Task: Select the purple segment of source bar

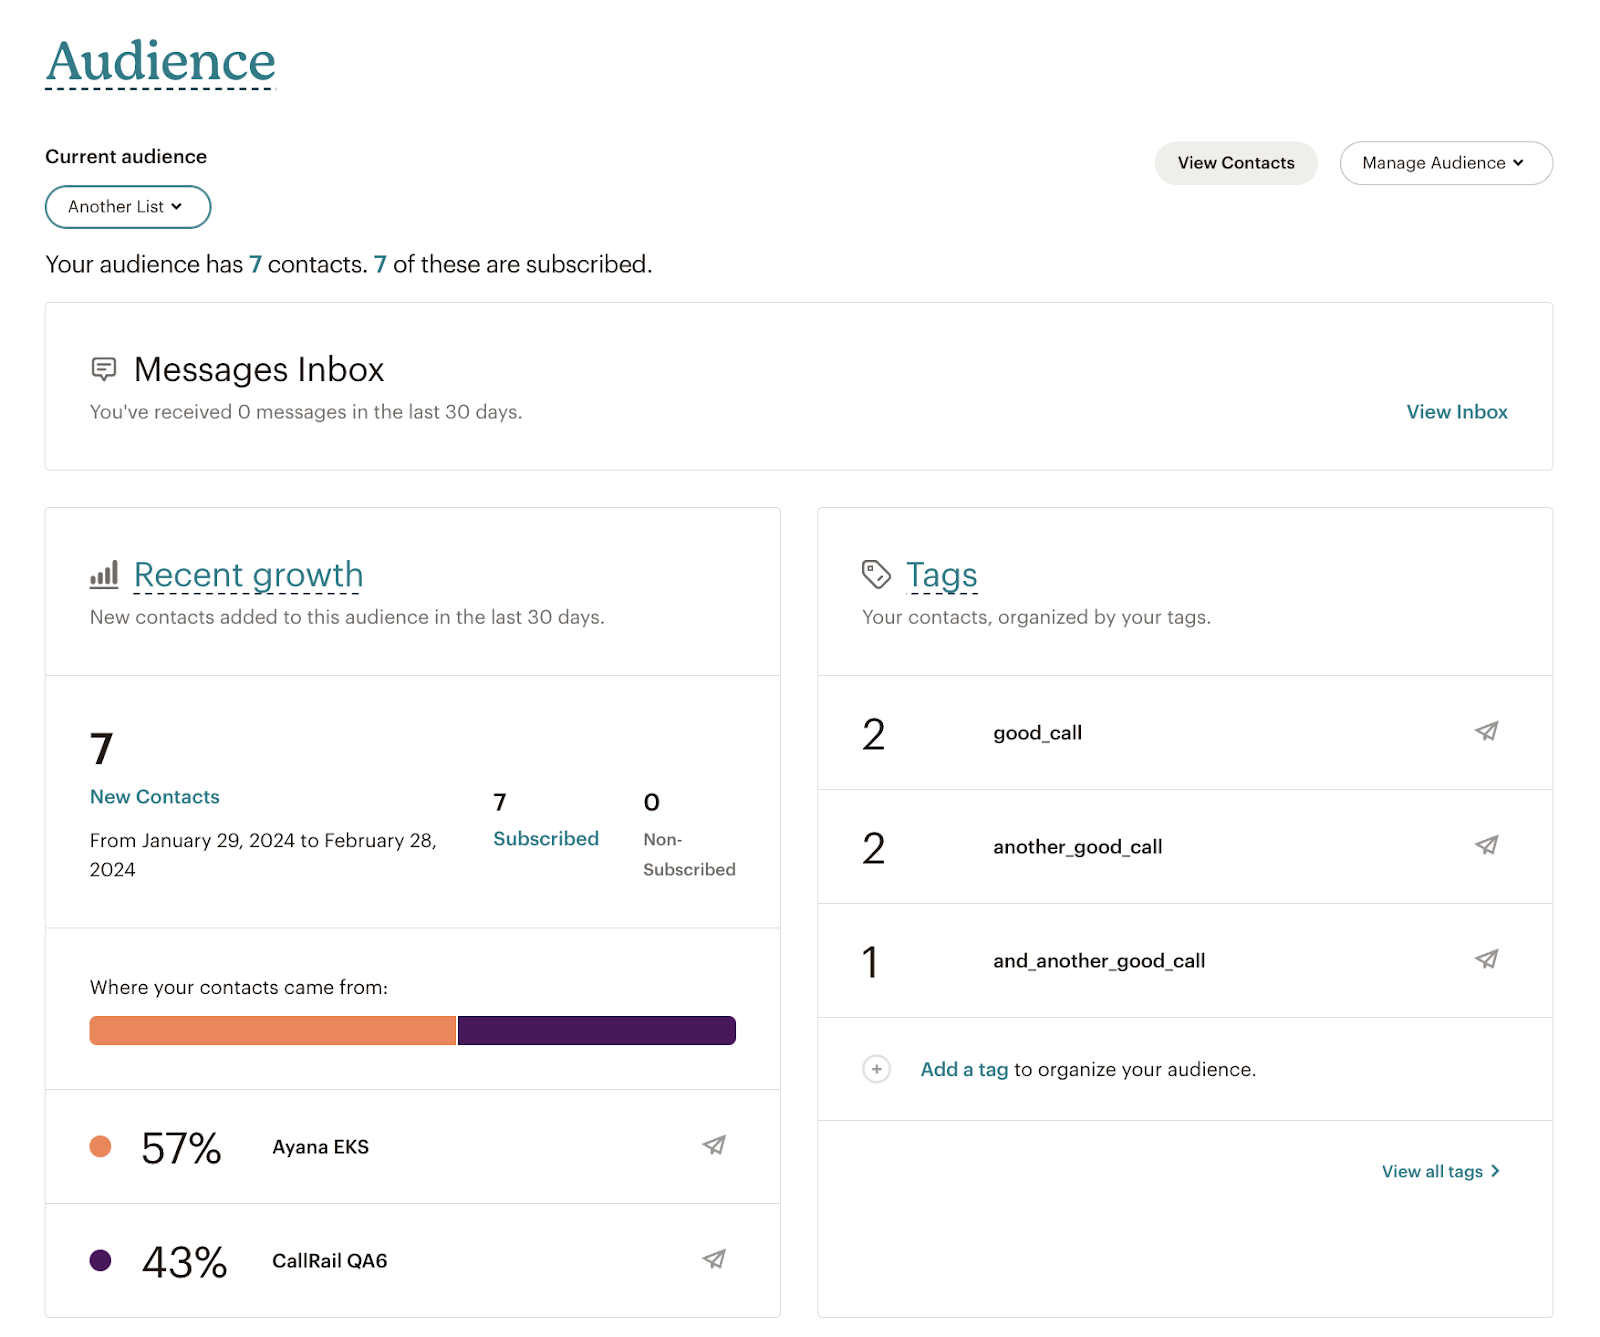Action: 596,1030
